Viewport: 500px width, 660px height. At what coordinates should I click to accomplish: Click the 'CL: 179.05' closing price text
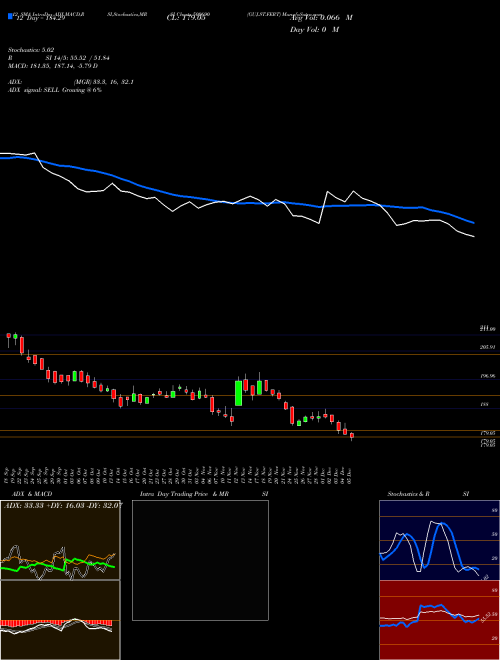tap(186, 18)
